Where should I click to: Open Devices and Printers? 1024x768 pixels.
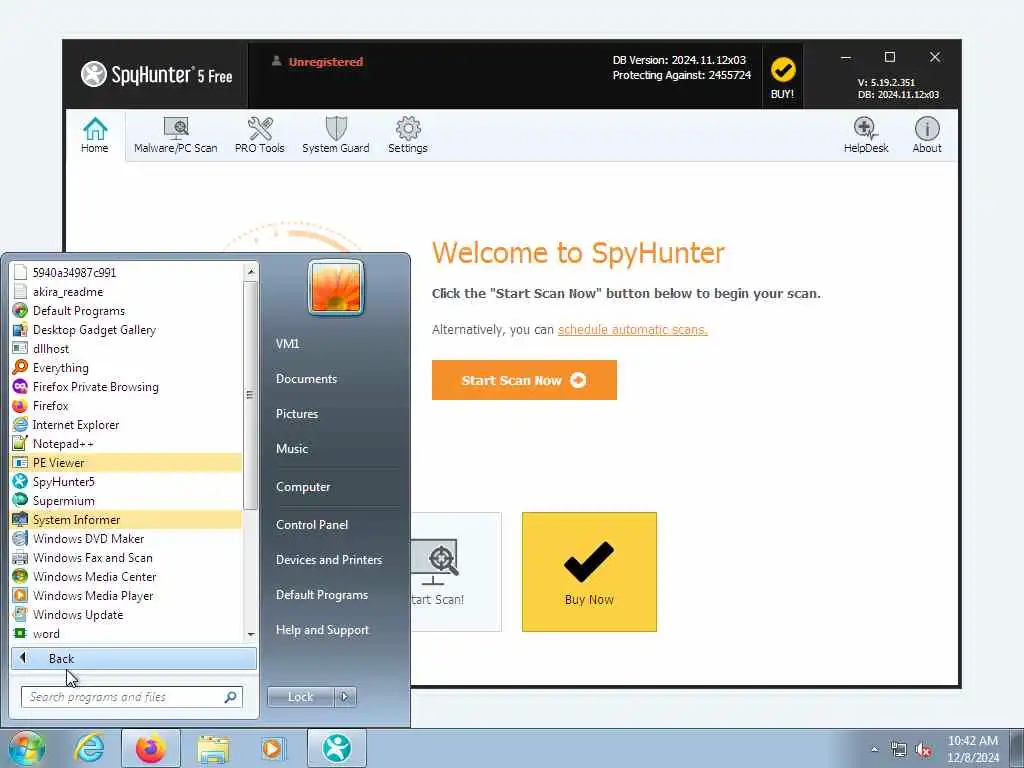point(329,560)
